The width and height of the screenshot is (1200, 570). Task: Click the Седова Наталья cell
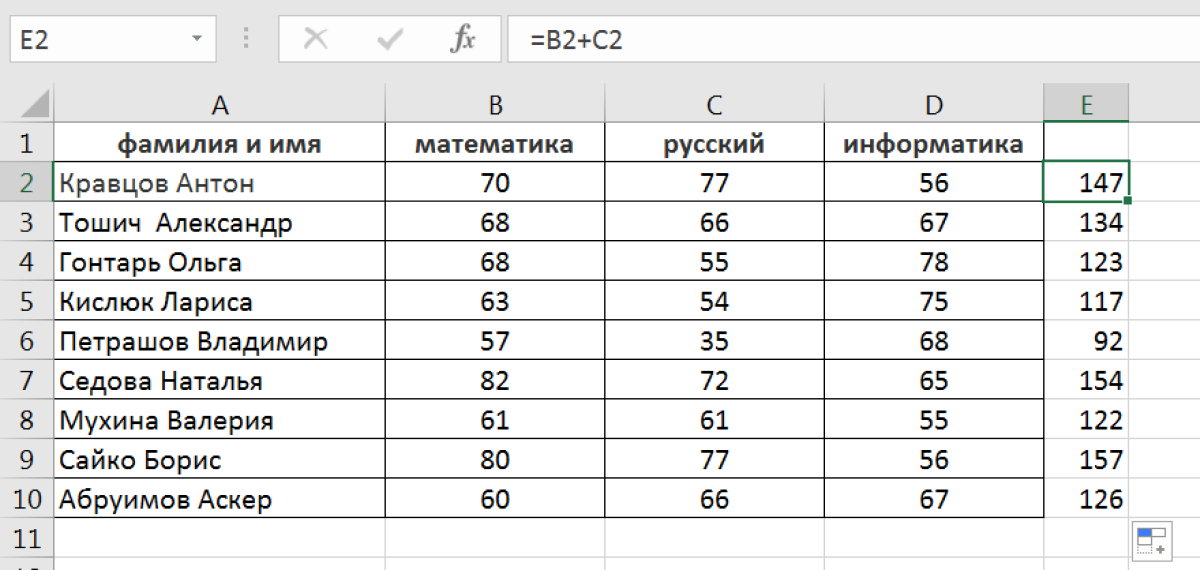pos(219,381)
